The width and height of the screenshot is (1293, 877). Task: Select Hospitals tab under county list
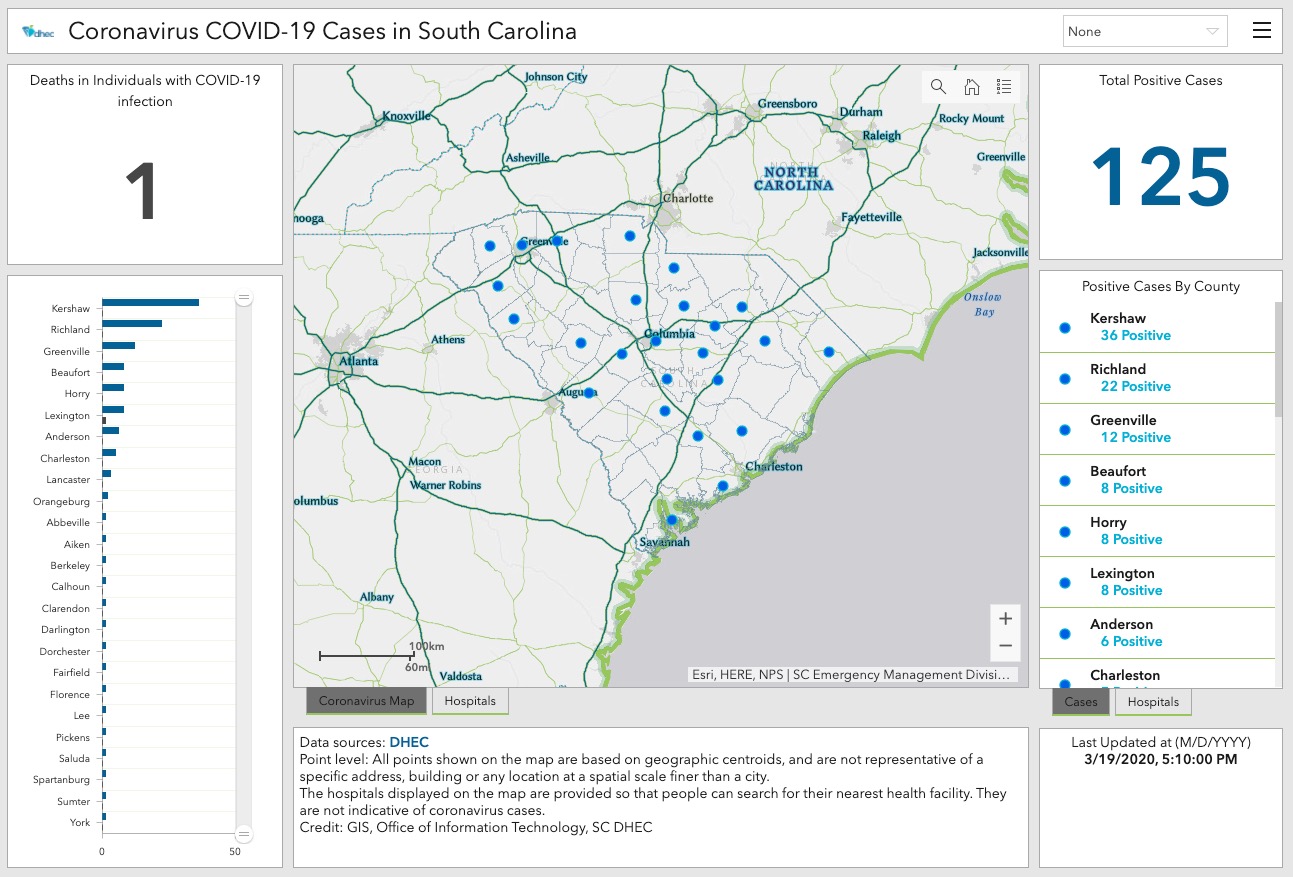[1153, 702]
